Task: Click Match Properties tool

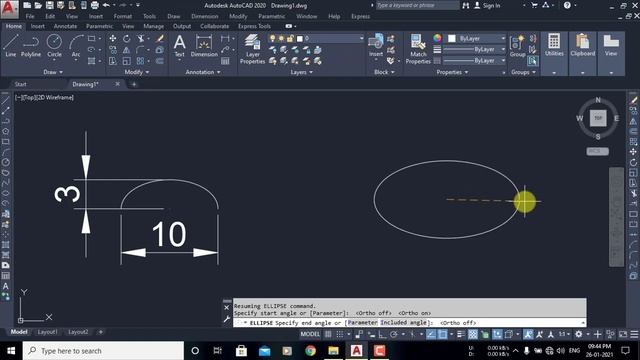Action: [418, 49]
